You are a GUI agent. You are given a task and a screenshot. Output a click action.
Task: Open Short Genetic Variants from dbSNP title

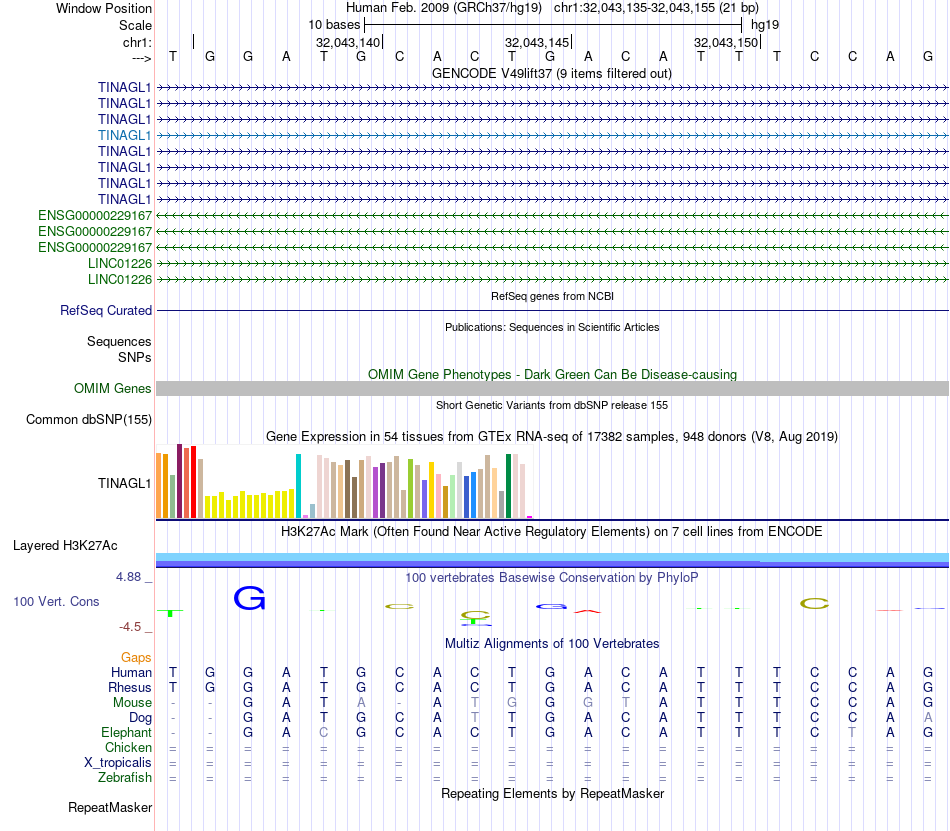click(x=552, y=405)
